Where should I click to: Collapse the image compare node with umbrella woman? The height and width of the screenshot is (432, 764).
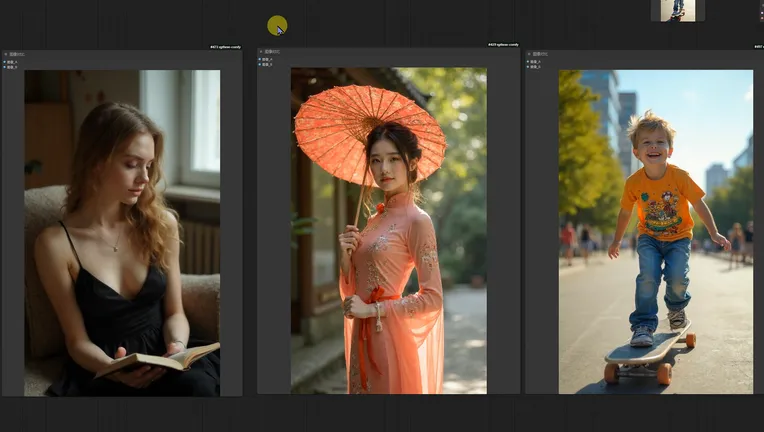click(261, 52)
